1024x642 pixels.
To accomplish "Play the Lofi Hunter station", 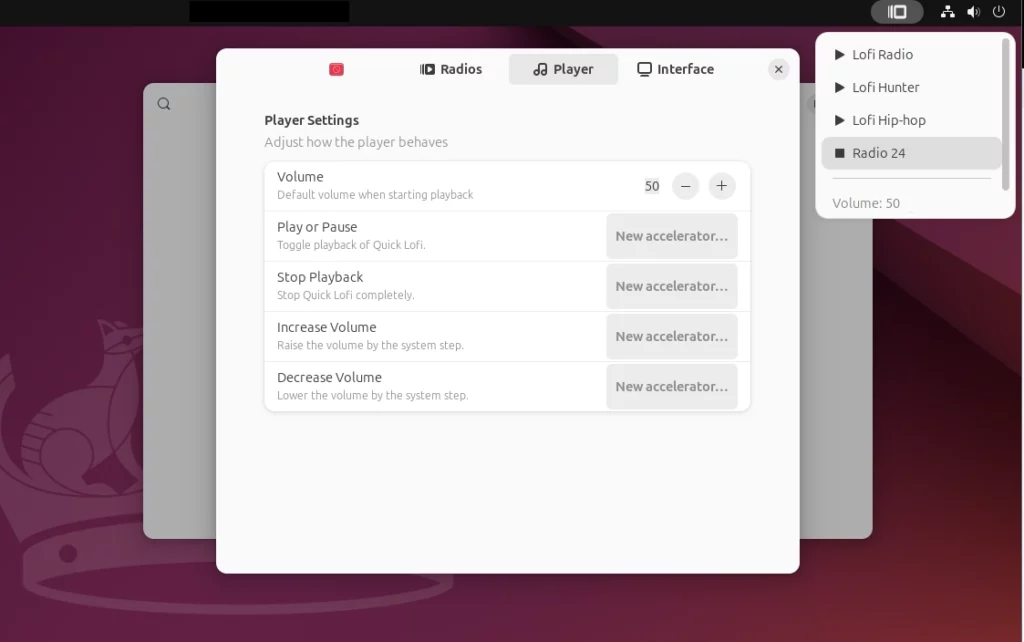I will [885, 88].
